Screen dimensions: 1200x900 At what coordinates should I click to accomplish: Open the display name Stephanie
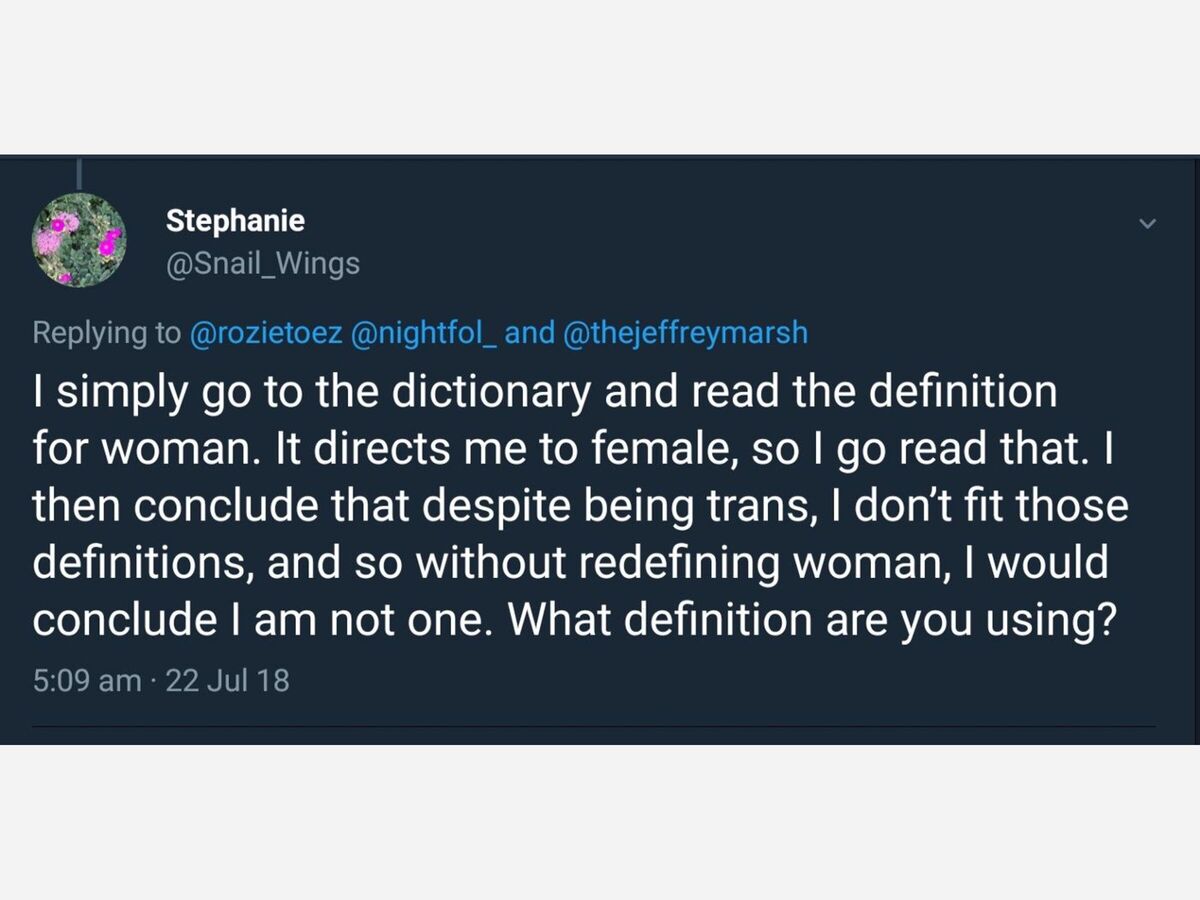(x=235, y=220)
